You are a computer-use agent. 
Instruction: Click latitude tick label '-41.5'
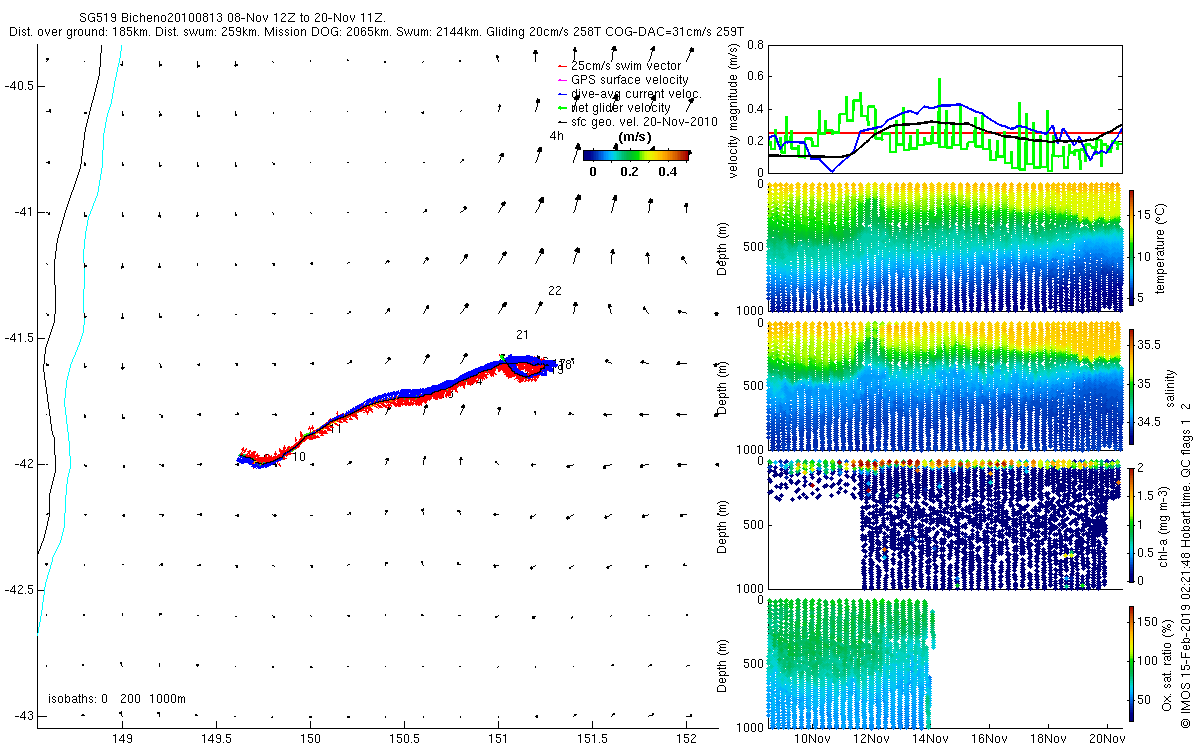pos(17,338)
